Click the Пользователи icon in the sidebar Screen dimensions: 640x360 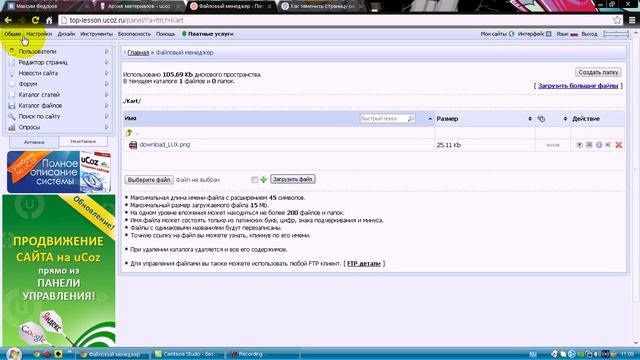12,51
